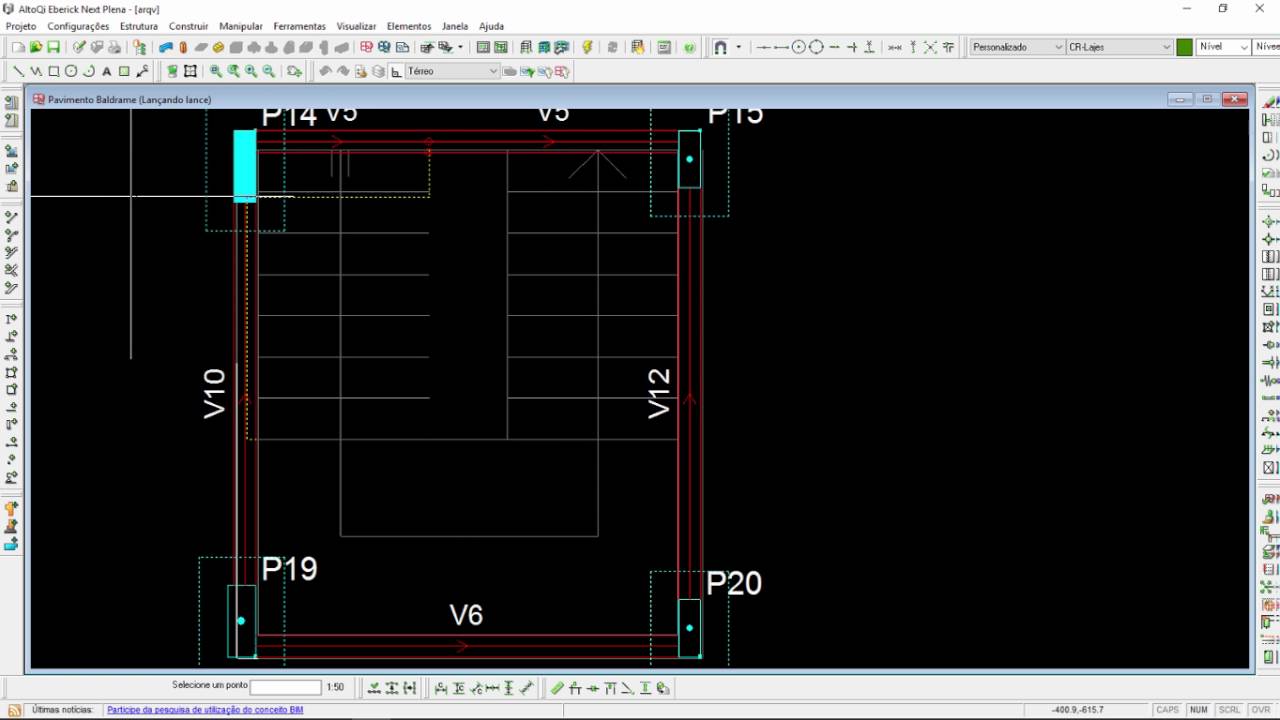Expand dropdown arrow next to element tools
The width and height of the screenshot is (1280, 720).
(461, 47)
